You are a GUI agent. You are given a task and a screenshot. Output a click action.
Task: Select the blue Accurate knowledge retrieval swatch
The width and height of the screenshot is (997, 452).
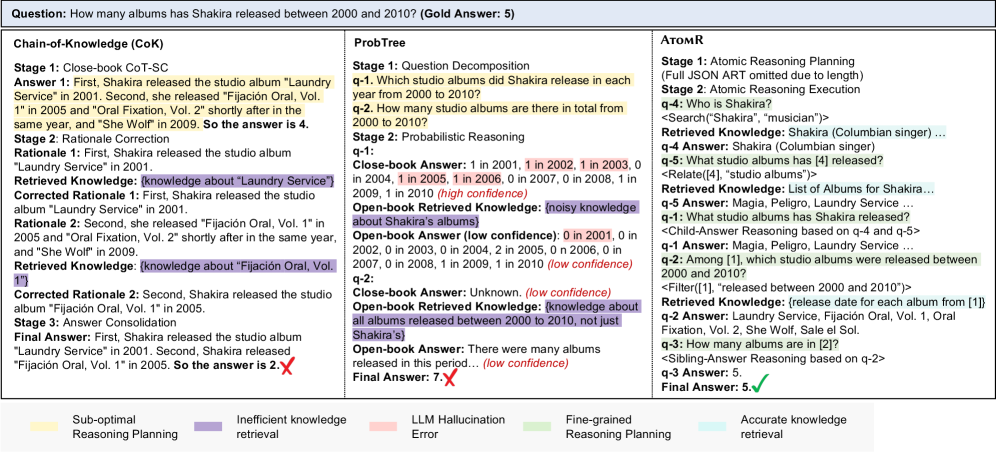tap(712, 426)
